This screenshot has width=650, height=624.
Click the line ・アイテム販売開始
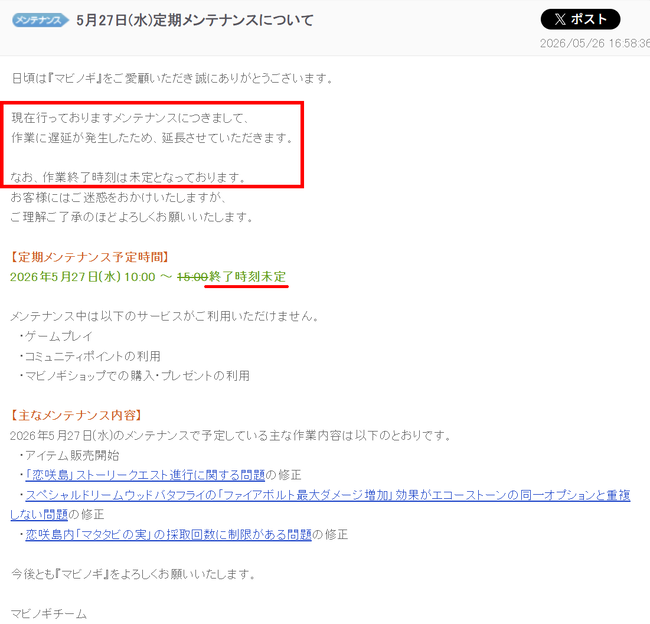pyautogui.click(x=69, y=455)
